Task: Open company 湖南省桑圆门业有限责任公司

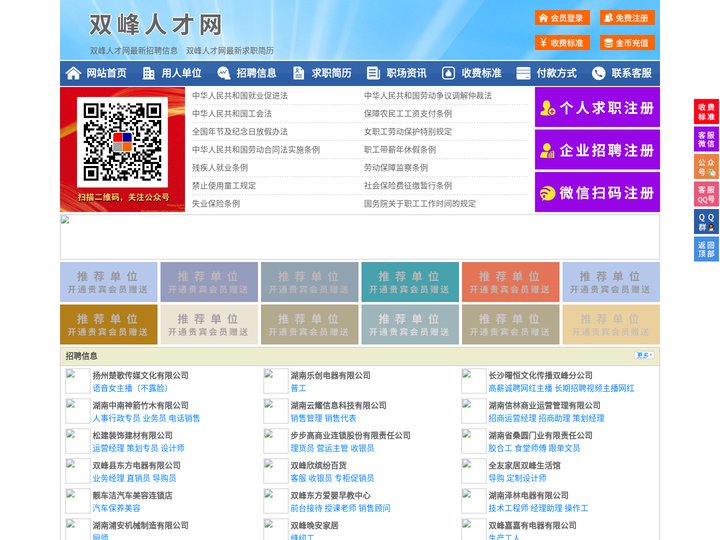Action: click(x=540, y=435)
